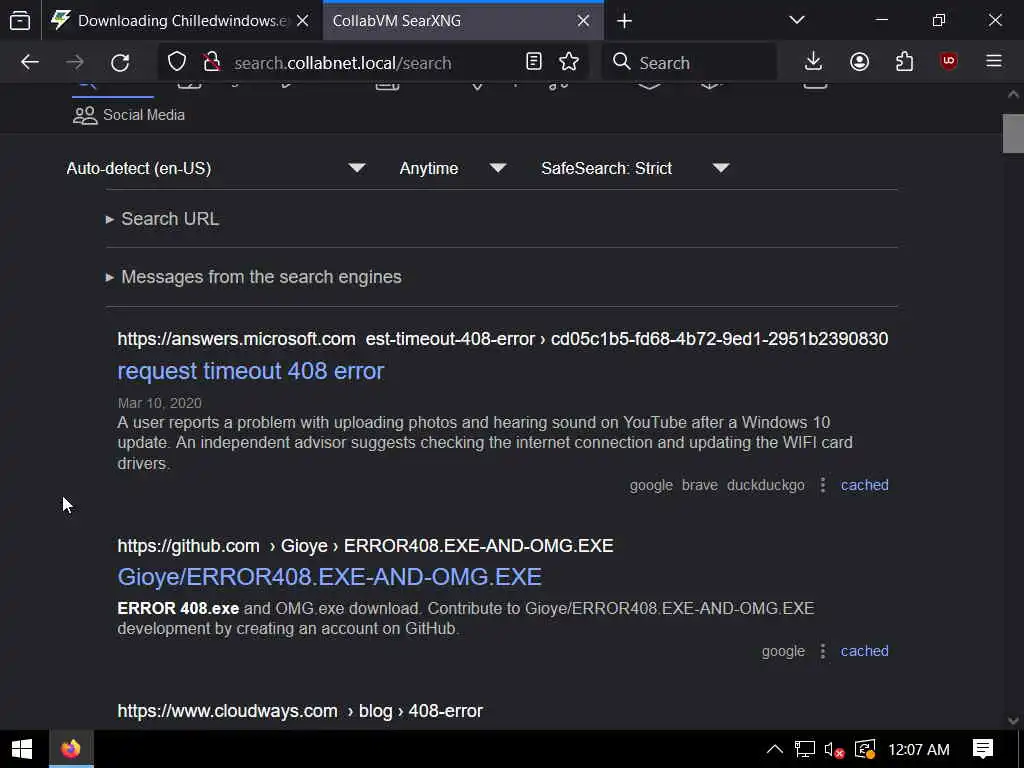Click the Mar 10, 2020 date text
1024x768 pixels.
160,403
